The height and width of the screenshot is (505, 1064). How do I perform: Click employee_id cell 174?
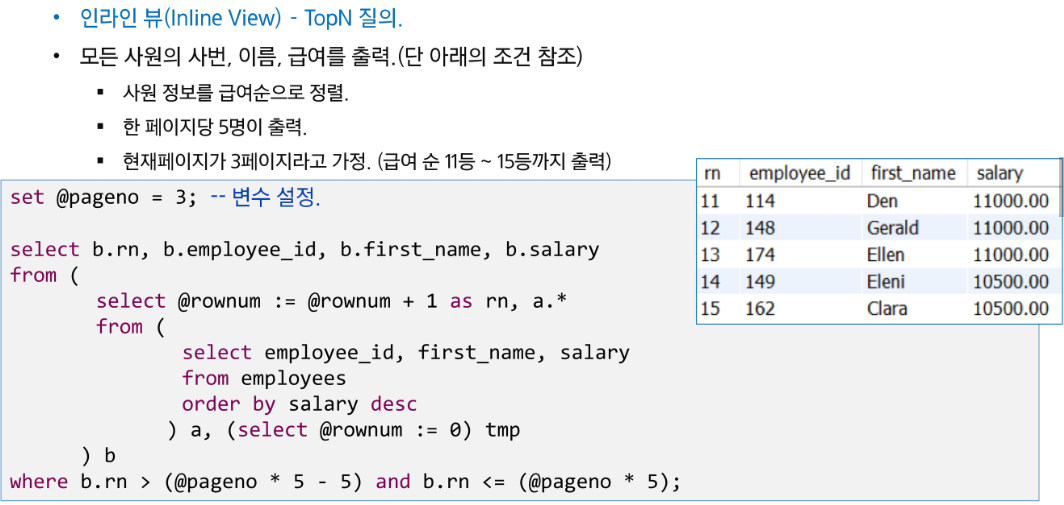pyautogui.click(x=759, y=255)
